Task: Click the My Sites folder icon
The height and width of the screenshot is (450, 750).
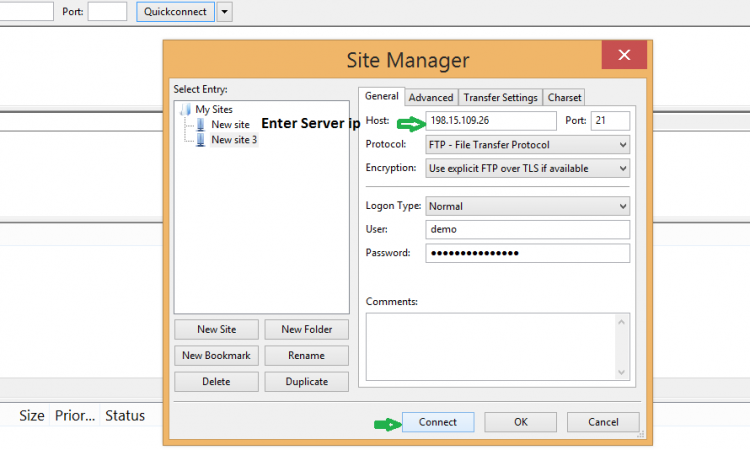Action: coord(186,110)
